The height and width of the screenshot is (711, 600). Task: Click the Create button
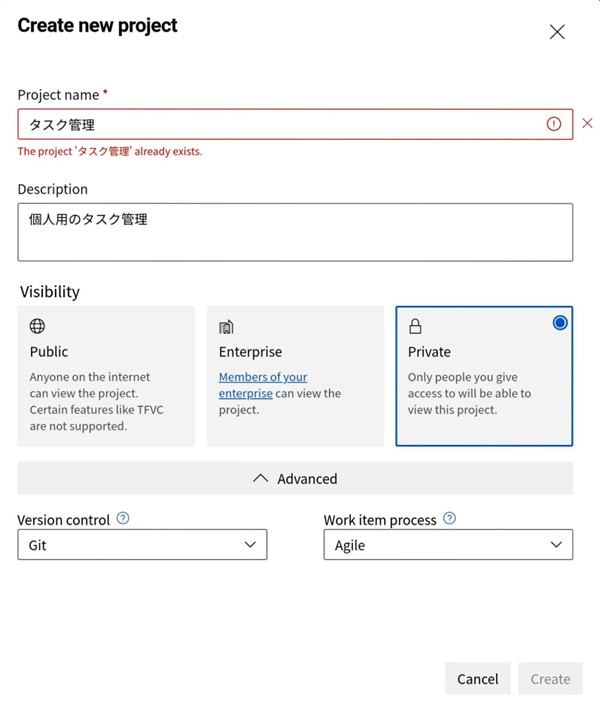pos(550,679)
